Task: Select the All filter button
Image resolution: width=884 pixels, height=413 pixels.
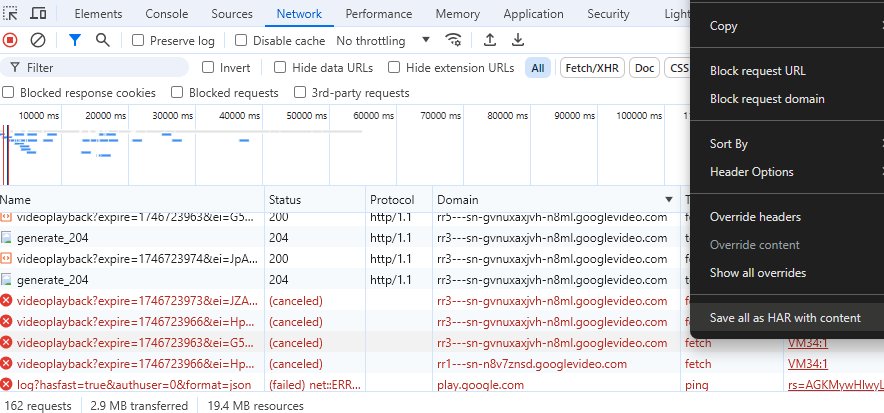Action: [538, 68]
